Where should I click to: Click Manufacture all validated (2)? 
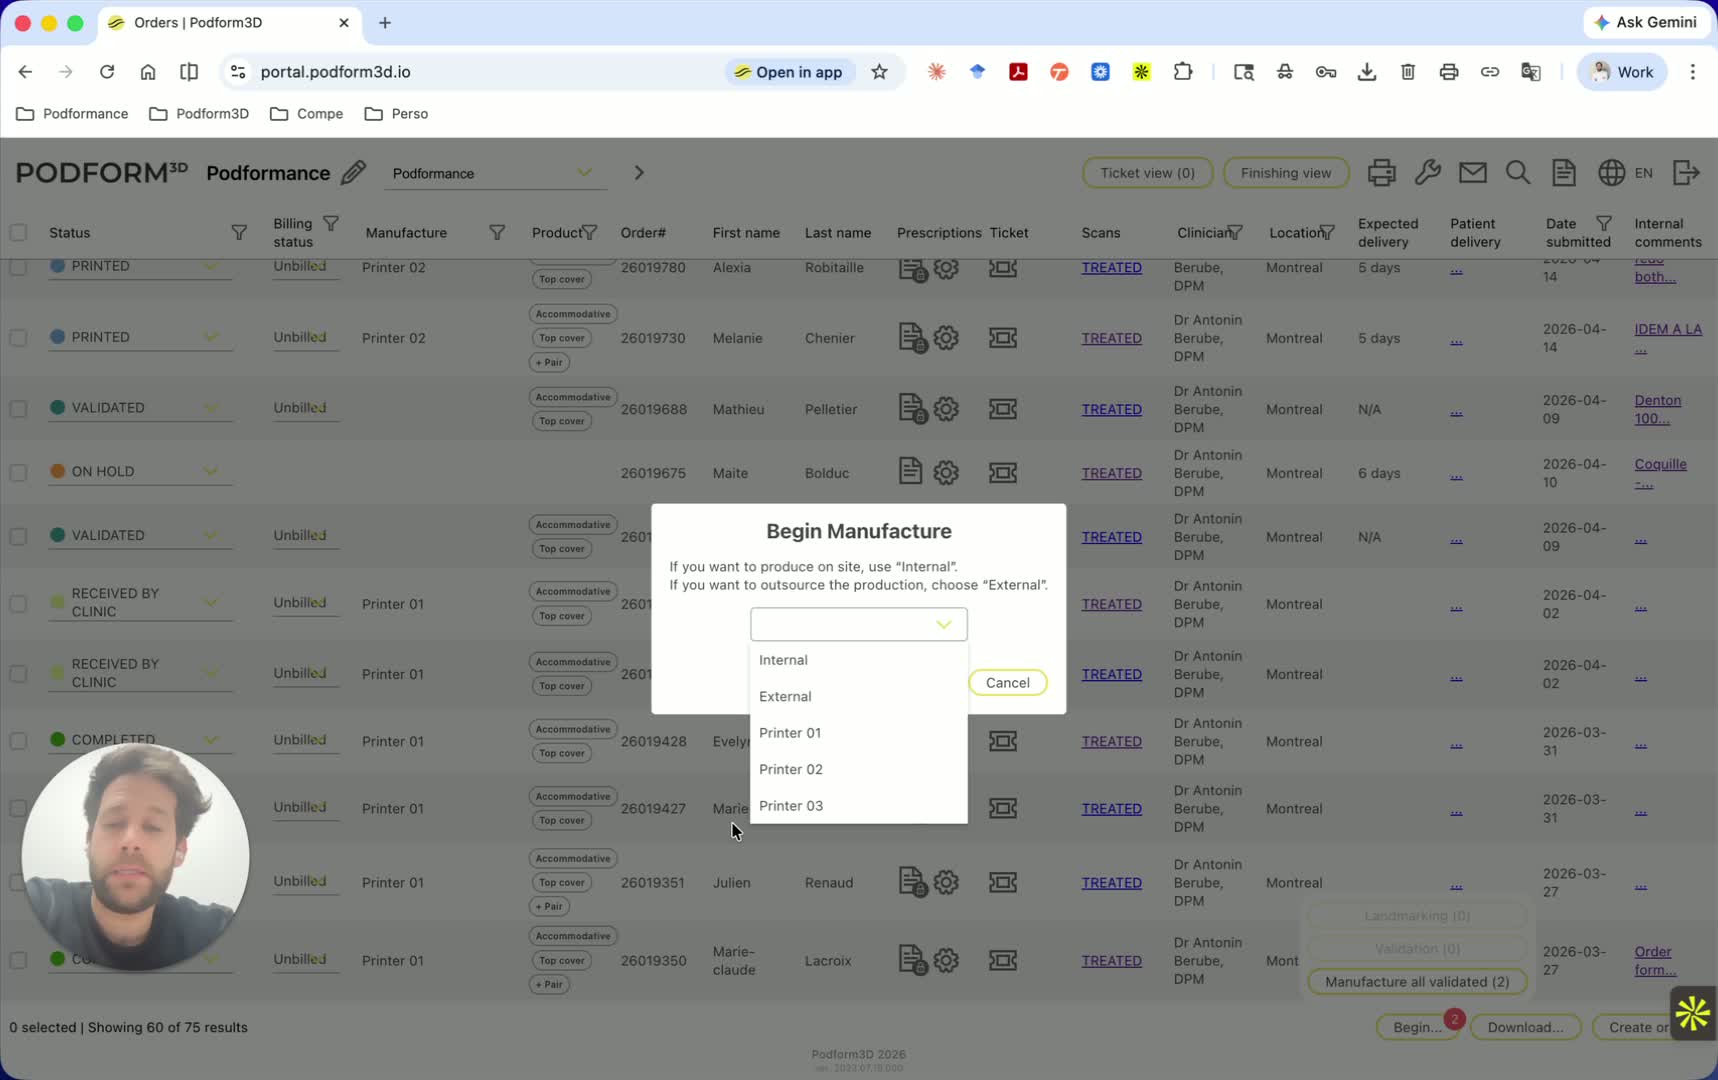[x=1417, y=982]
